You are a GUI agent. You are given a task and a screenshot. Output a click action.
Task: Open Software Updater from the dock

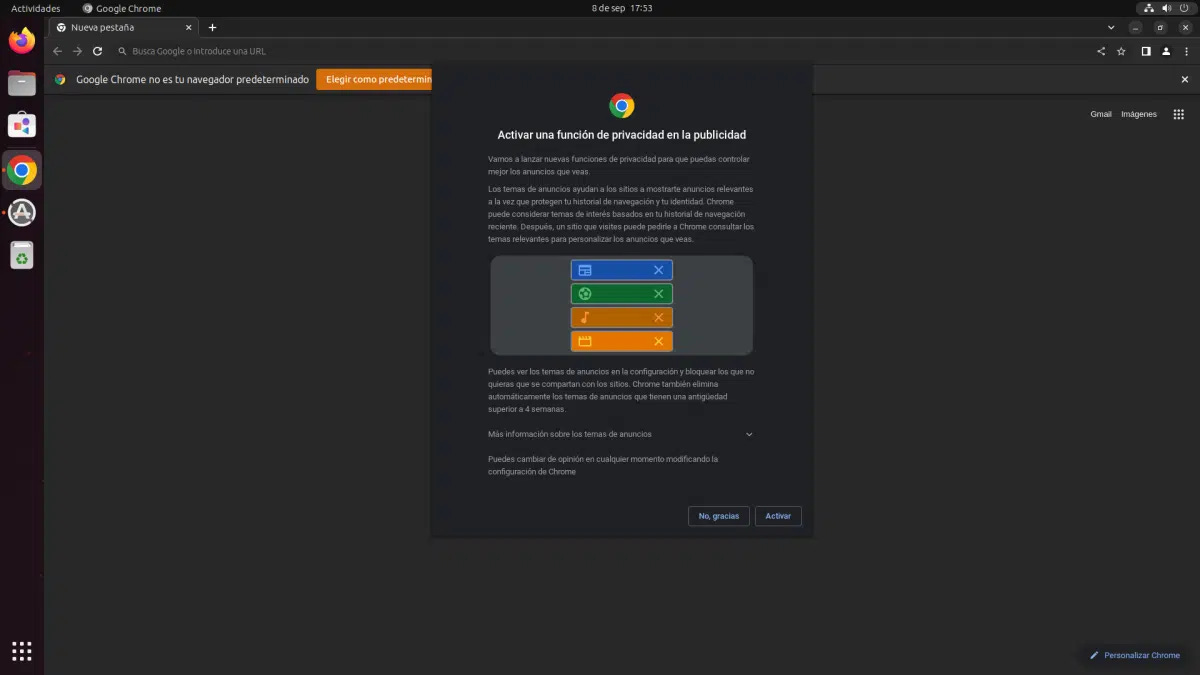point(22,212)
